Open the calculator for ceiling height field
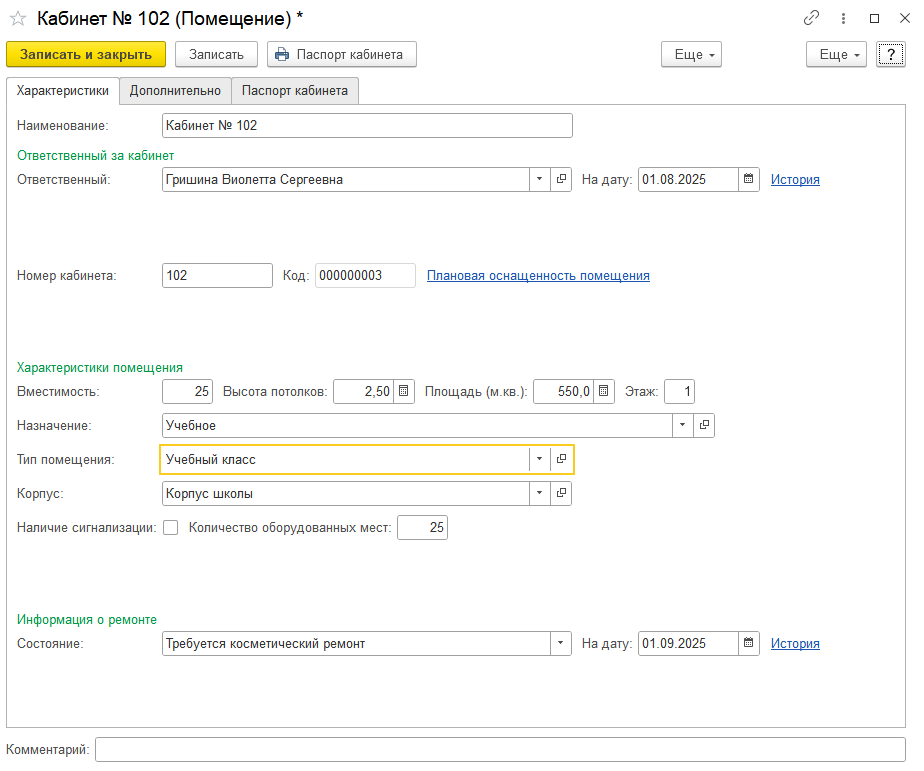Image resolution: width=924 pixels, height=771 pixels. (403, 392)
